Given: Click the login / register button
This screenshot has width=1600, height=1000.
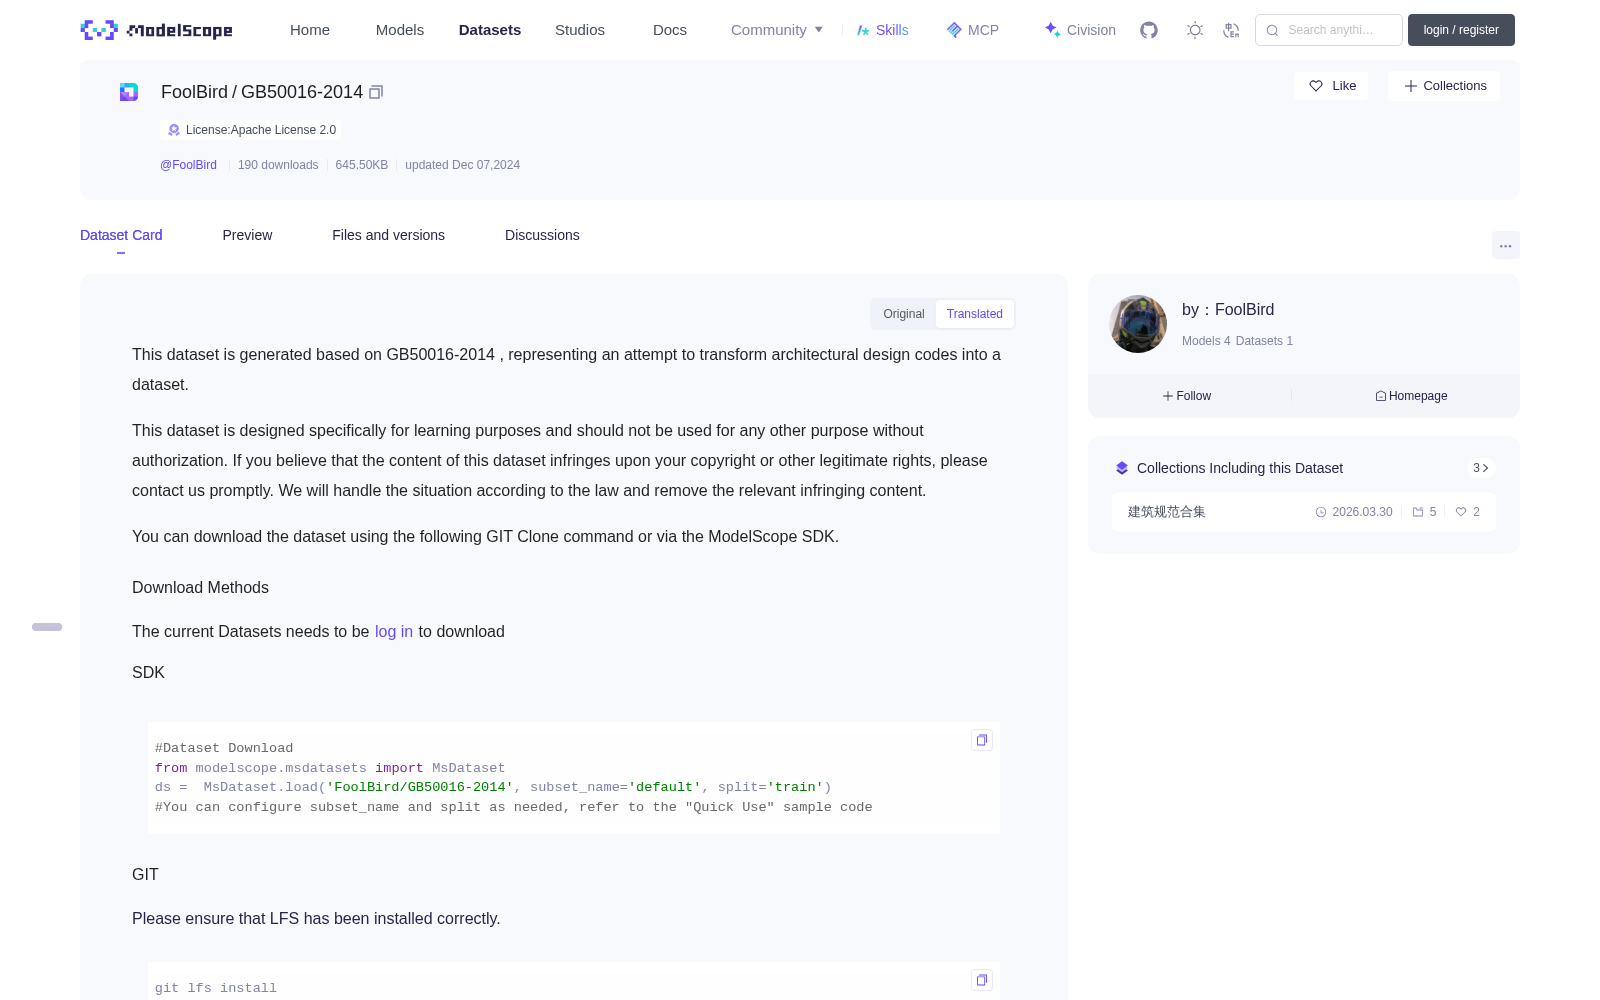Looking at the screenshot, I should pos(1461,30).
